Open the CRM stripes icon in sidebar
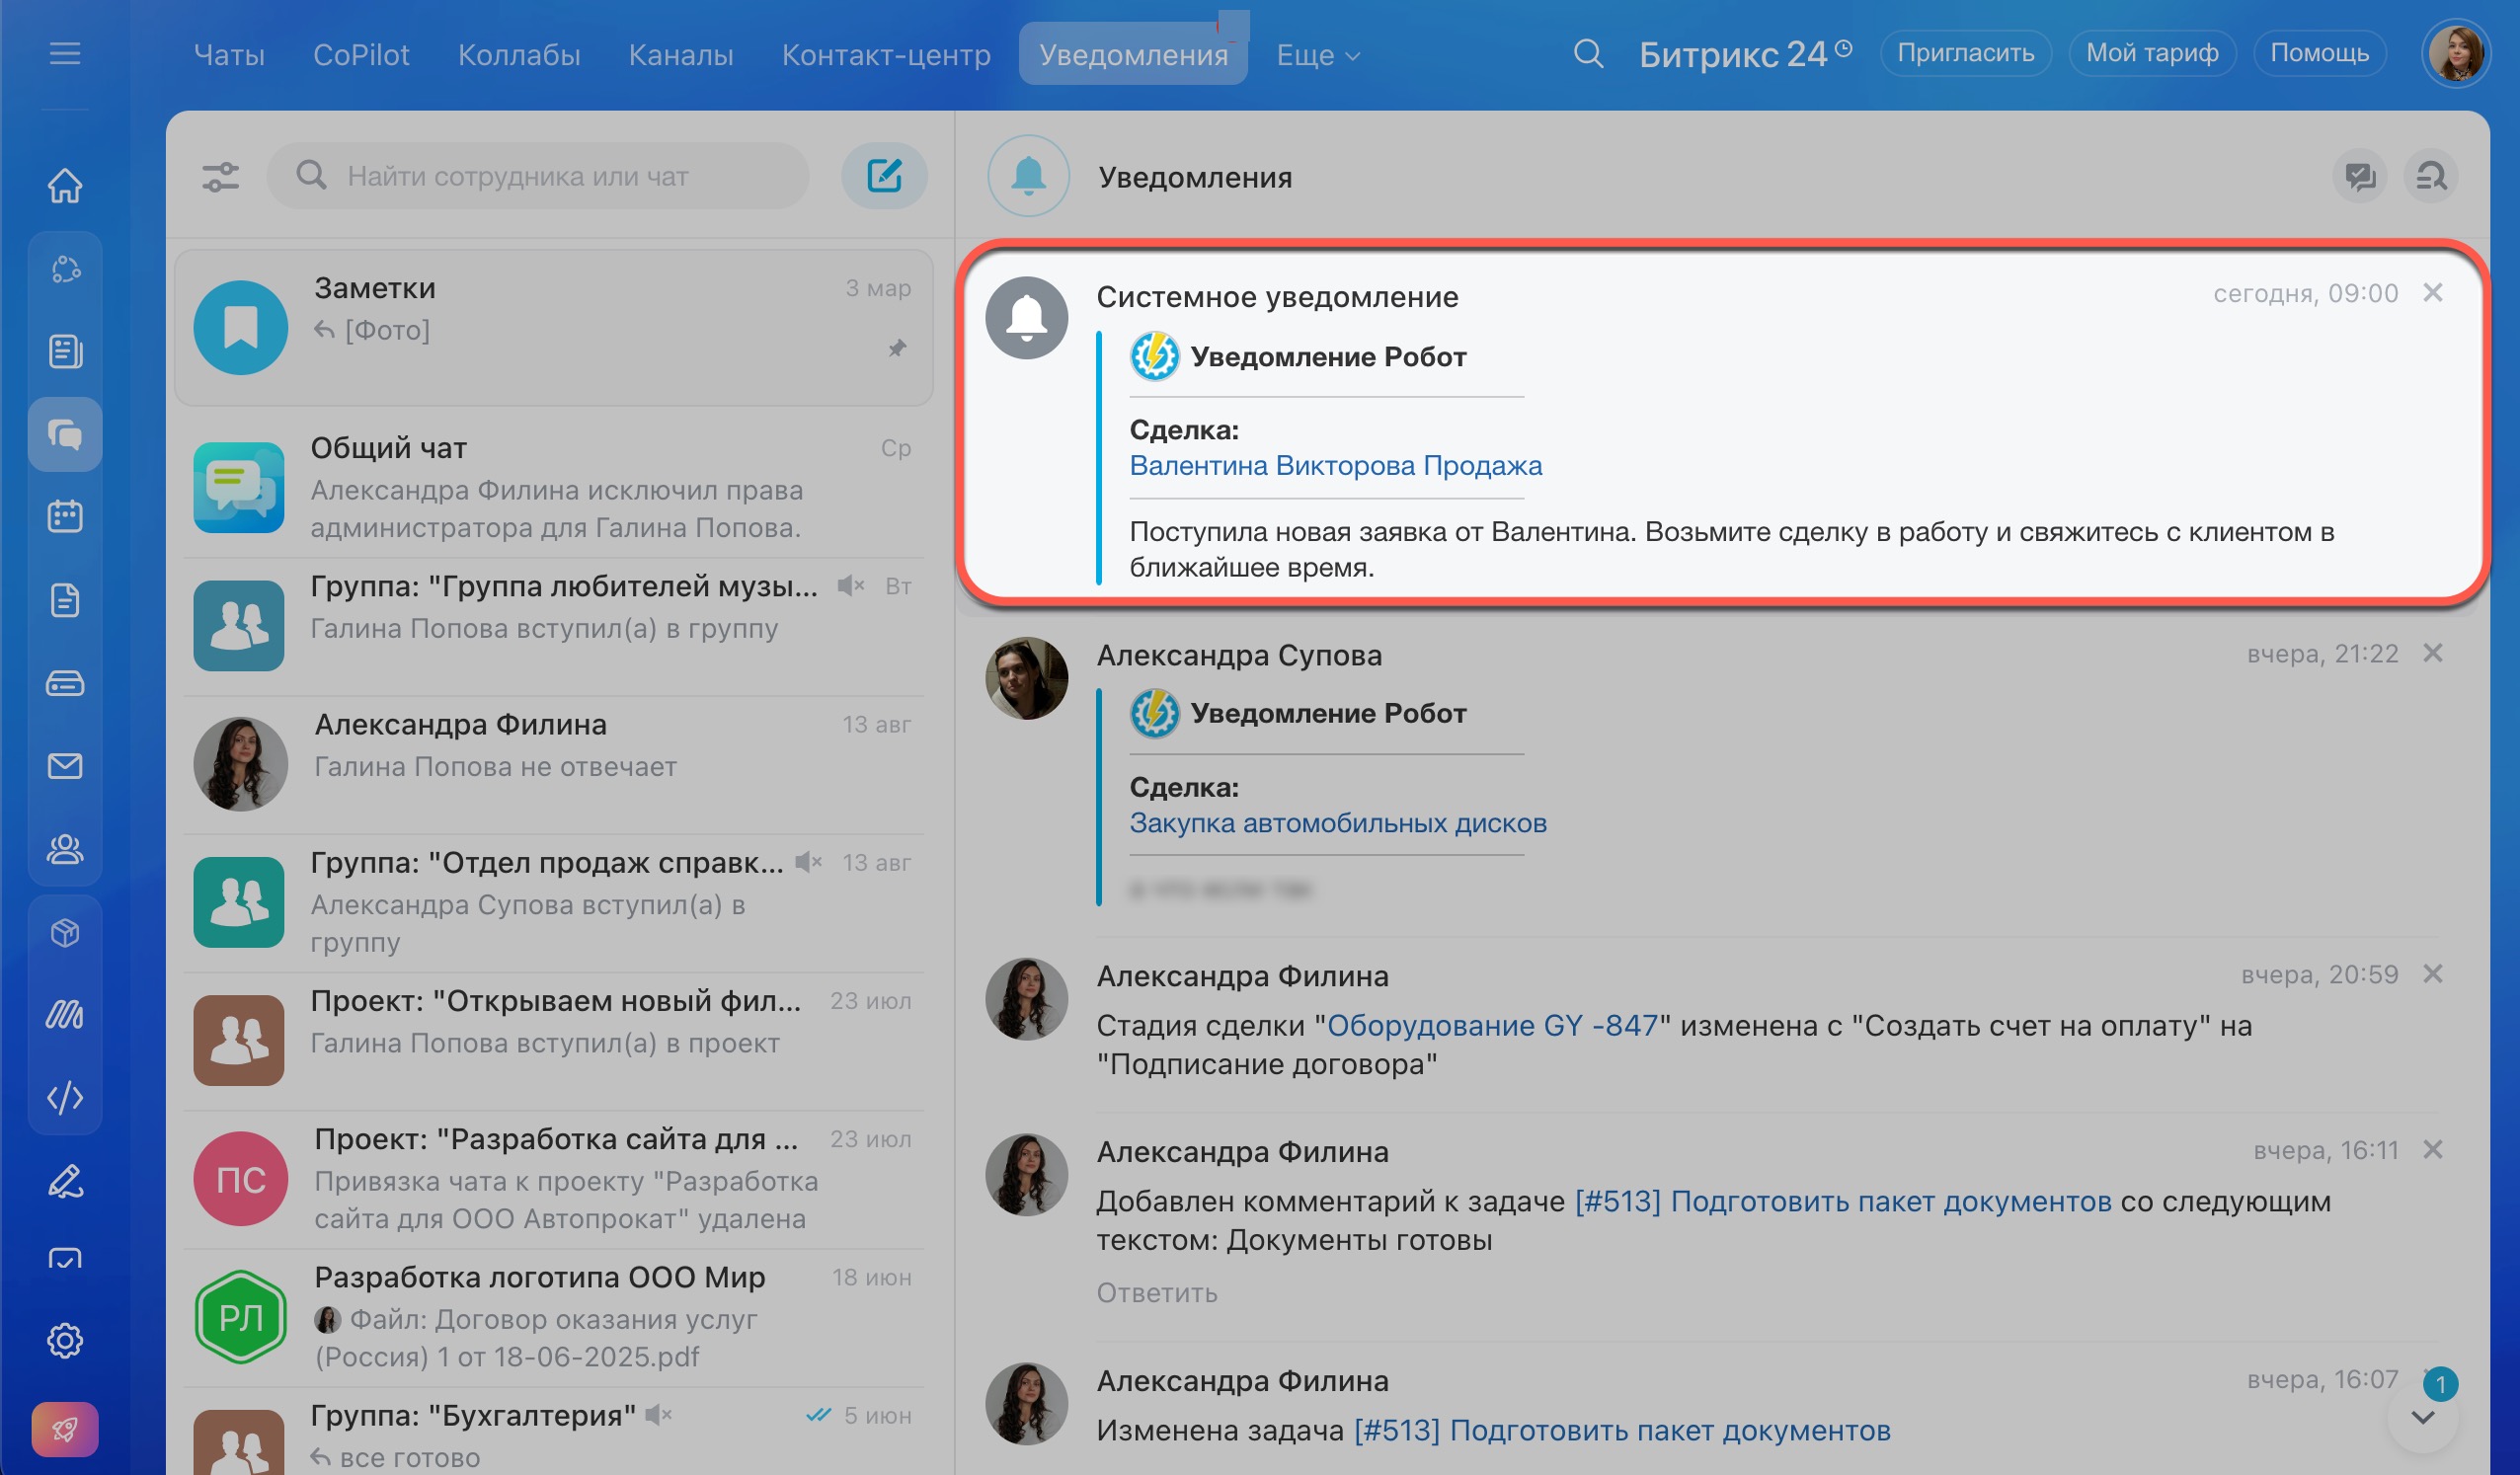This screenshot has width=2520, height=1475. tap(65, 1015)
